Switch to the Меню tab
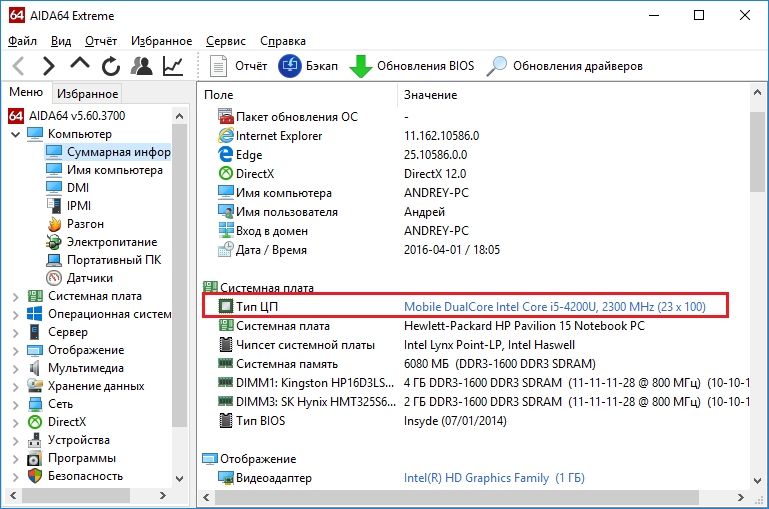Viewport: 769px width, 509px height. 26,92
